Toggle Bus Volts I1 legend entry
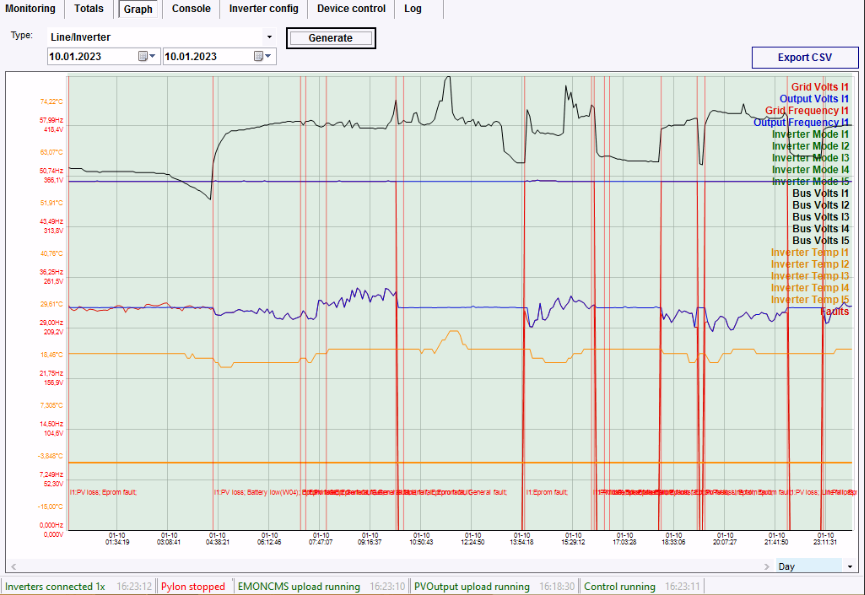Viewport: 865px width, 595px height. [x=821, y=193]
